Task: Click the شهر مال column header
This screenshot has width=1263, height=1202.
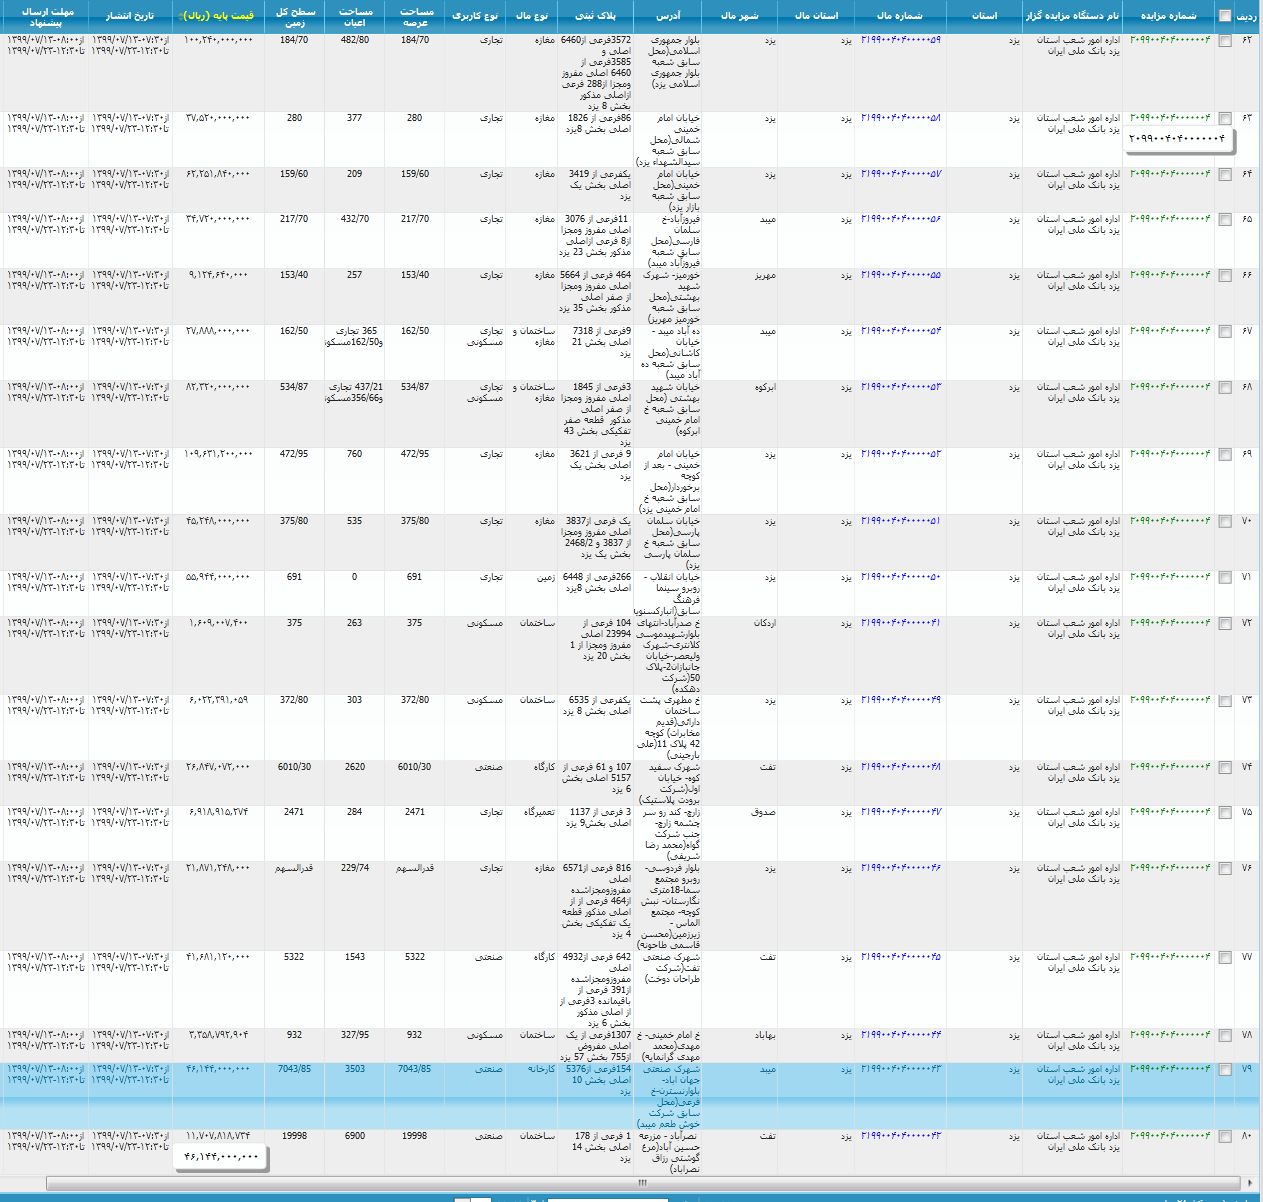Action: point(740,16)
